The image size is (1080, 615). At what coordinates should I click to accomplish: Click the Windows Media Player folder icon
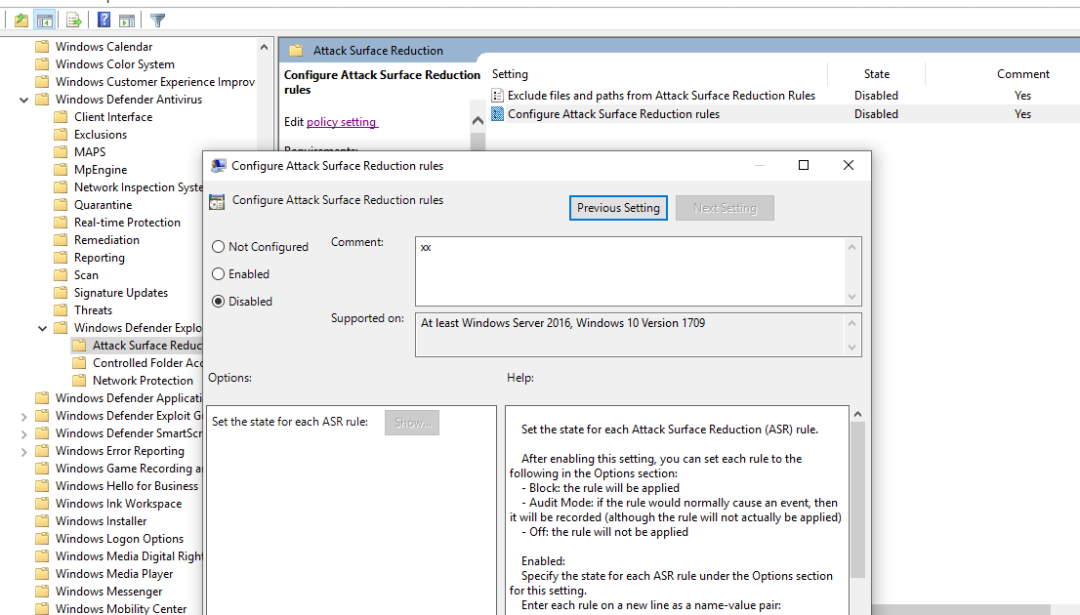(x=42, y=574)
